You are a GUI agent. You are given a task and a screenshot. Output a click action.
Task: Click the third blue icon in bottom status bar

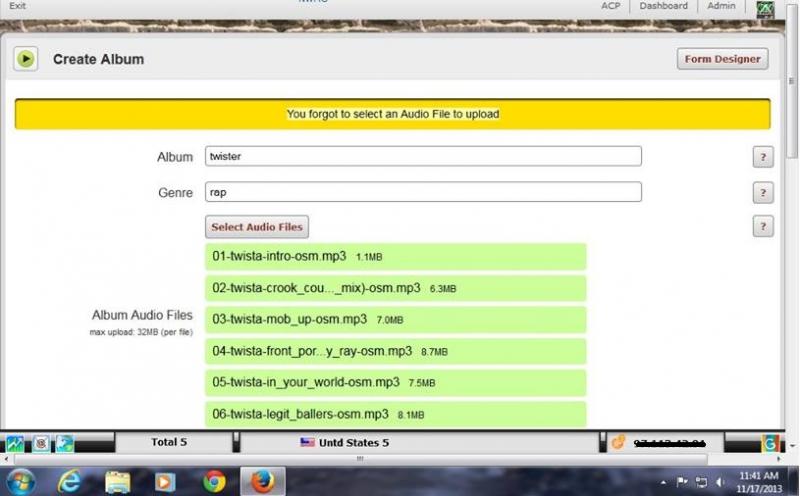tap(64, 443)
